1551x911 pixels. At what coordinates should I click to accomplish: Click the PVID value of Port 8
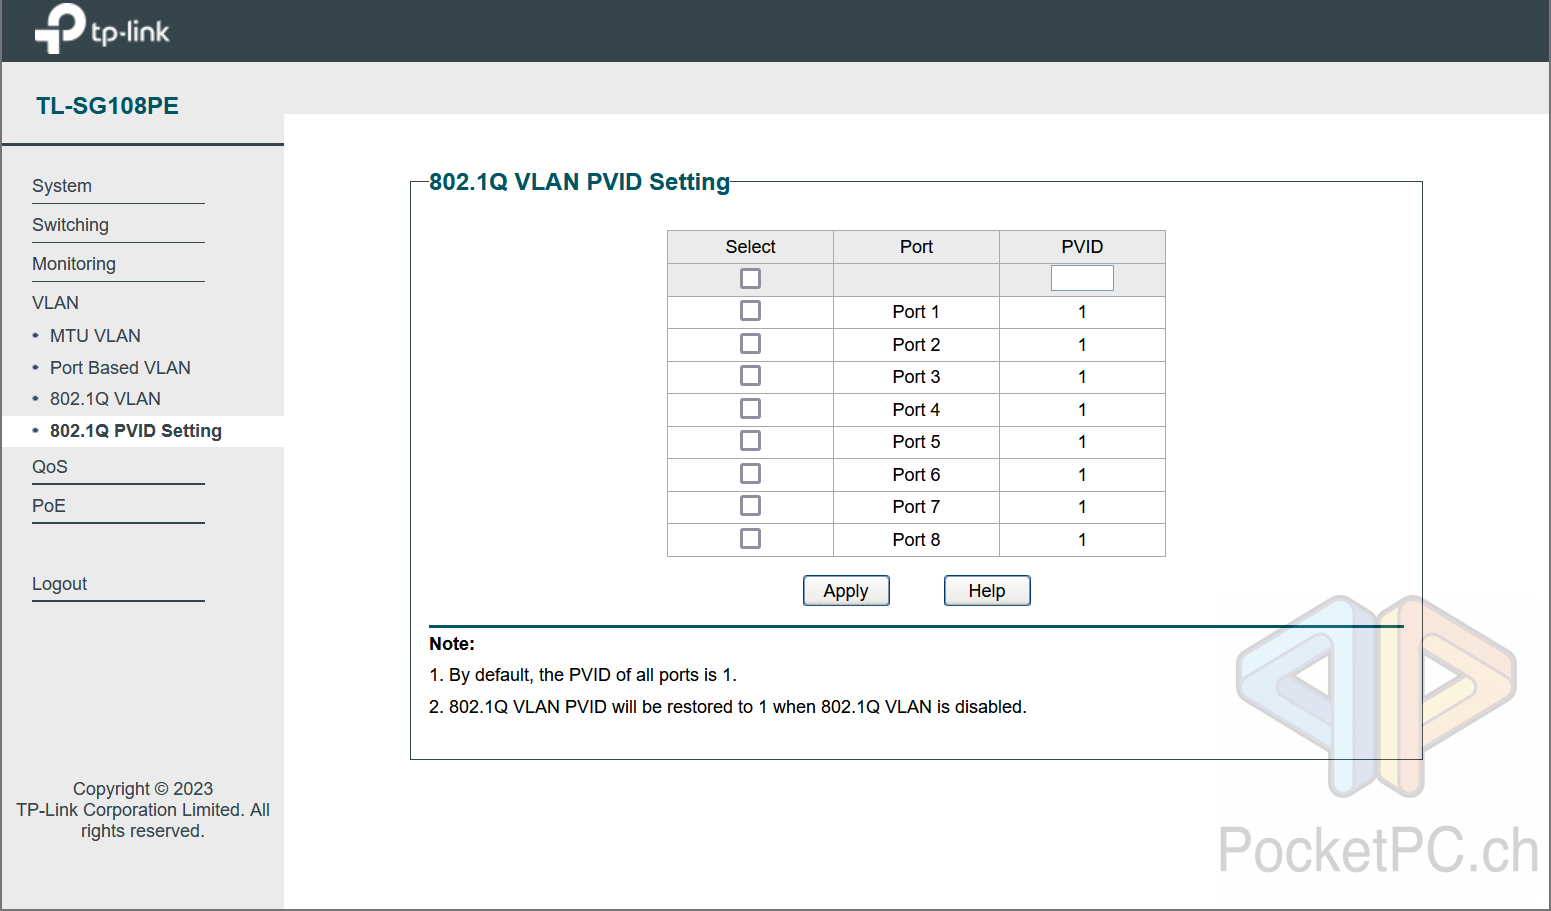1082,540
